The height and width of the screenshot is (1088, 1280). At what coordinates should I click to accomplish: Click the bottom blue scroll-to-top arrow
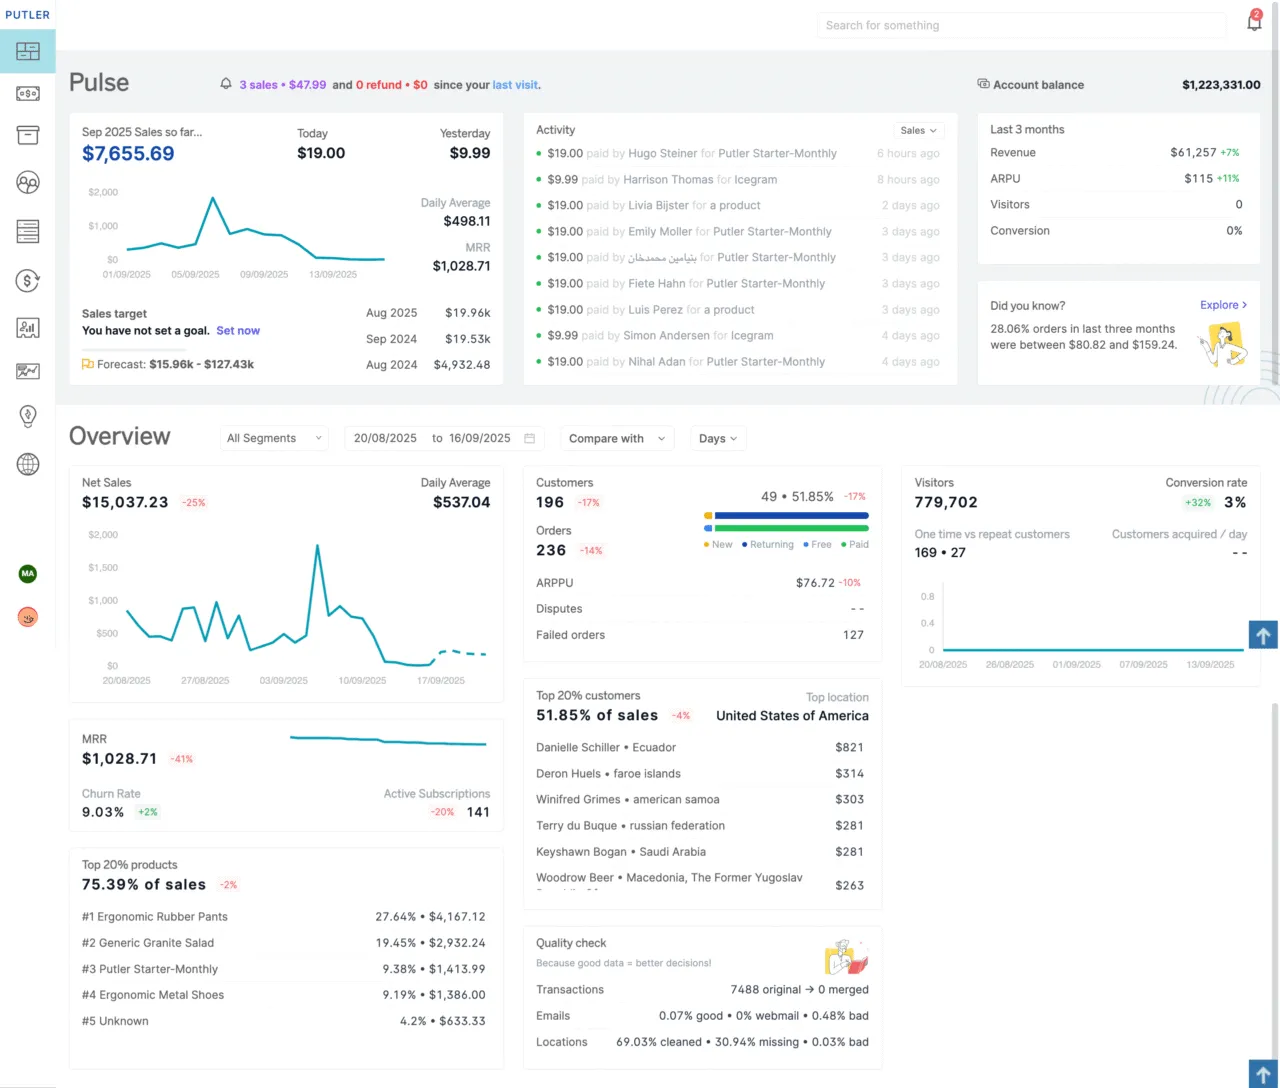coord(1263,1074)
